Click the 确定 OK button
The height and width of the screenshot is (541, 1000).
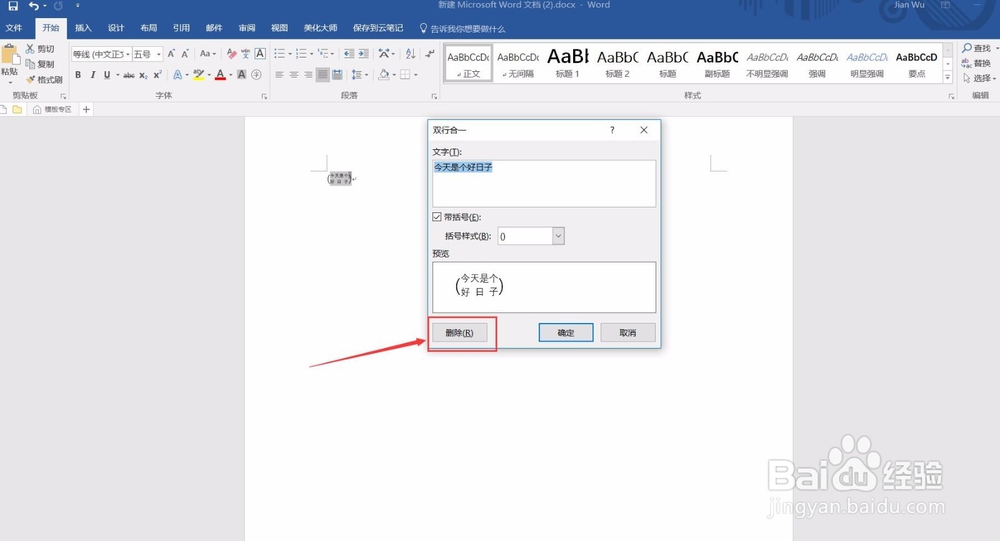tap(566, 332)
